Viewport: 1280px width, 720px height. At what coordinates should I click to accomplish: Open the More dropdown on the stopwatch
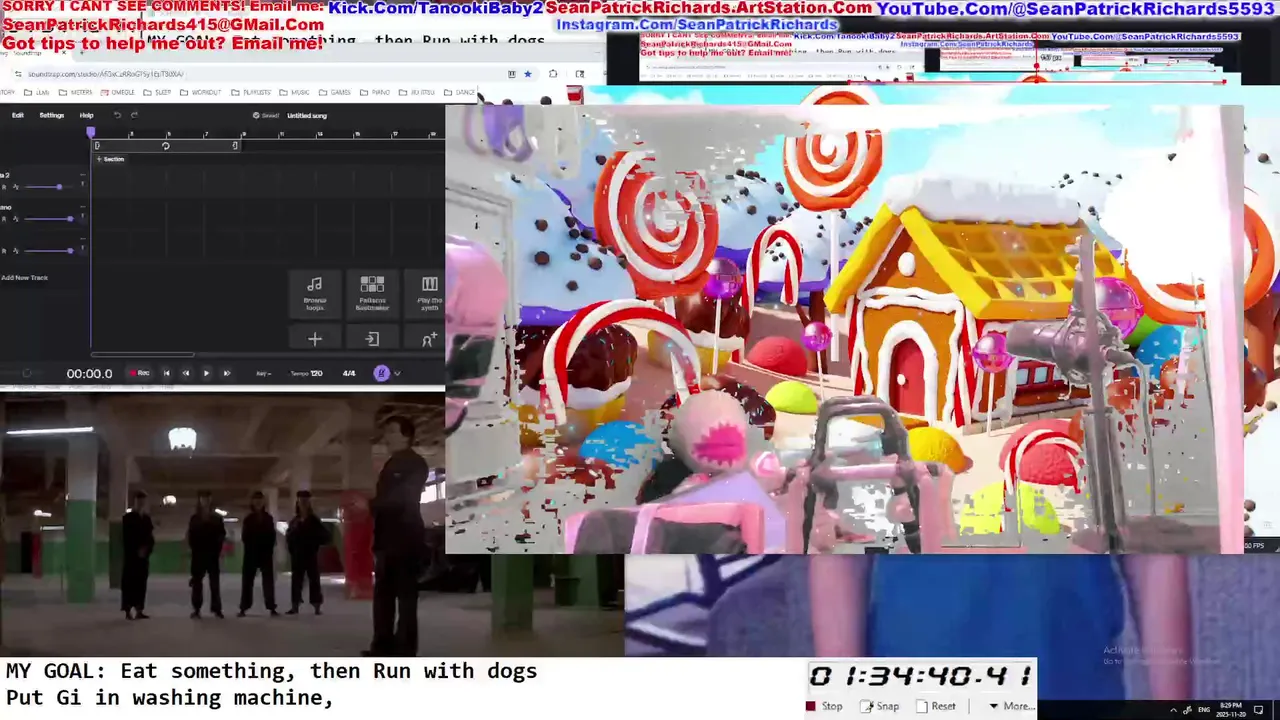point(1011,706)
